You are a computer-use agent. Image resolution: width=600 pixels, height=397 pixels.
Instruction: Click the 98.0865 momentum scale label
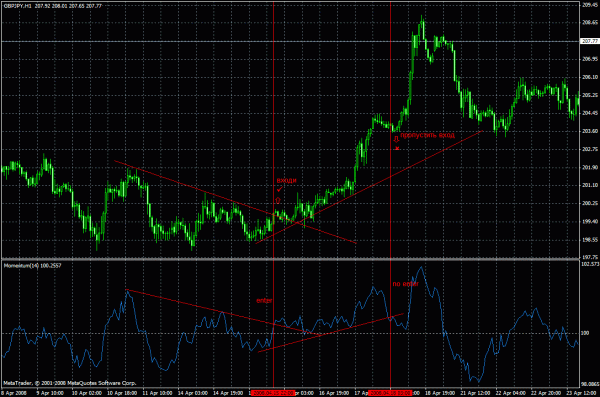(x=590, y=384)
